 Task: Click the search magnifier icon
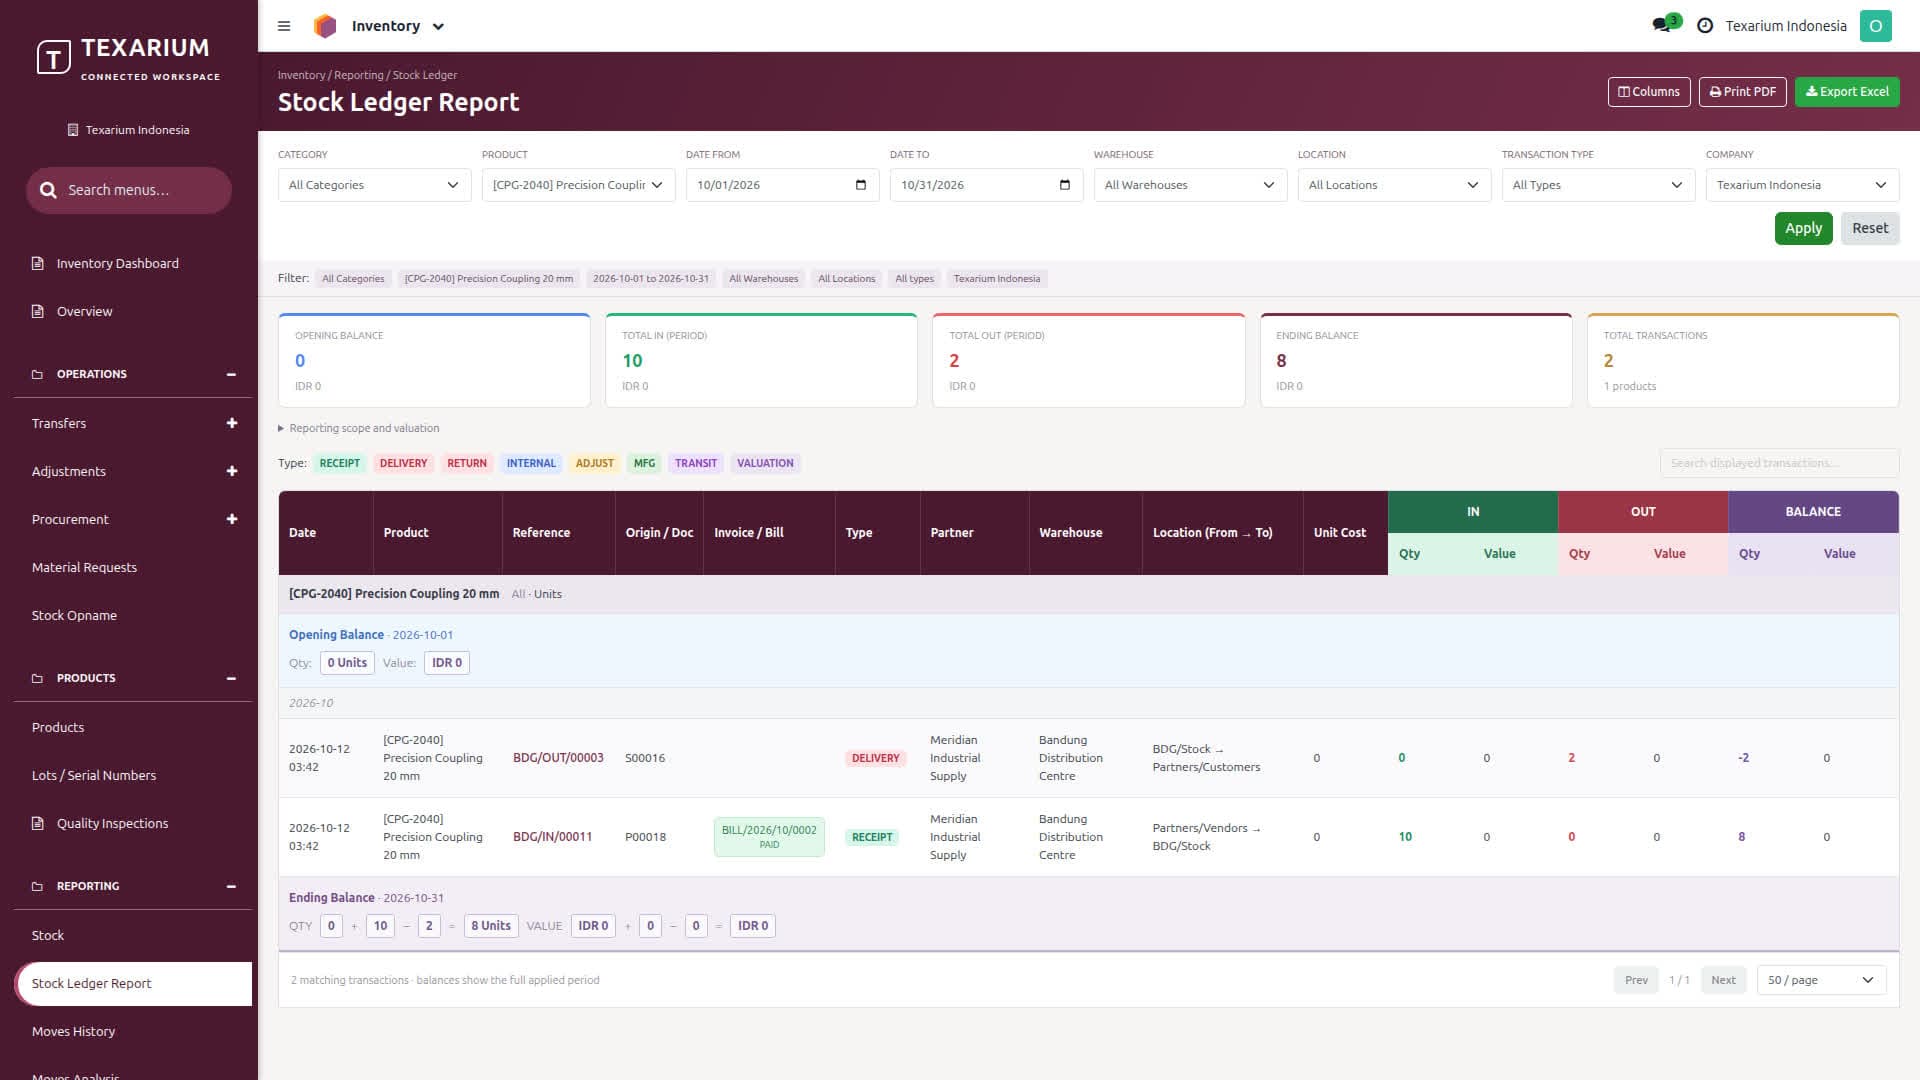click(48, 190)
